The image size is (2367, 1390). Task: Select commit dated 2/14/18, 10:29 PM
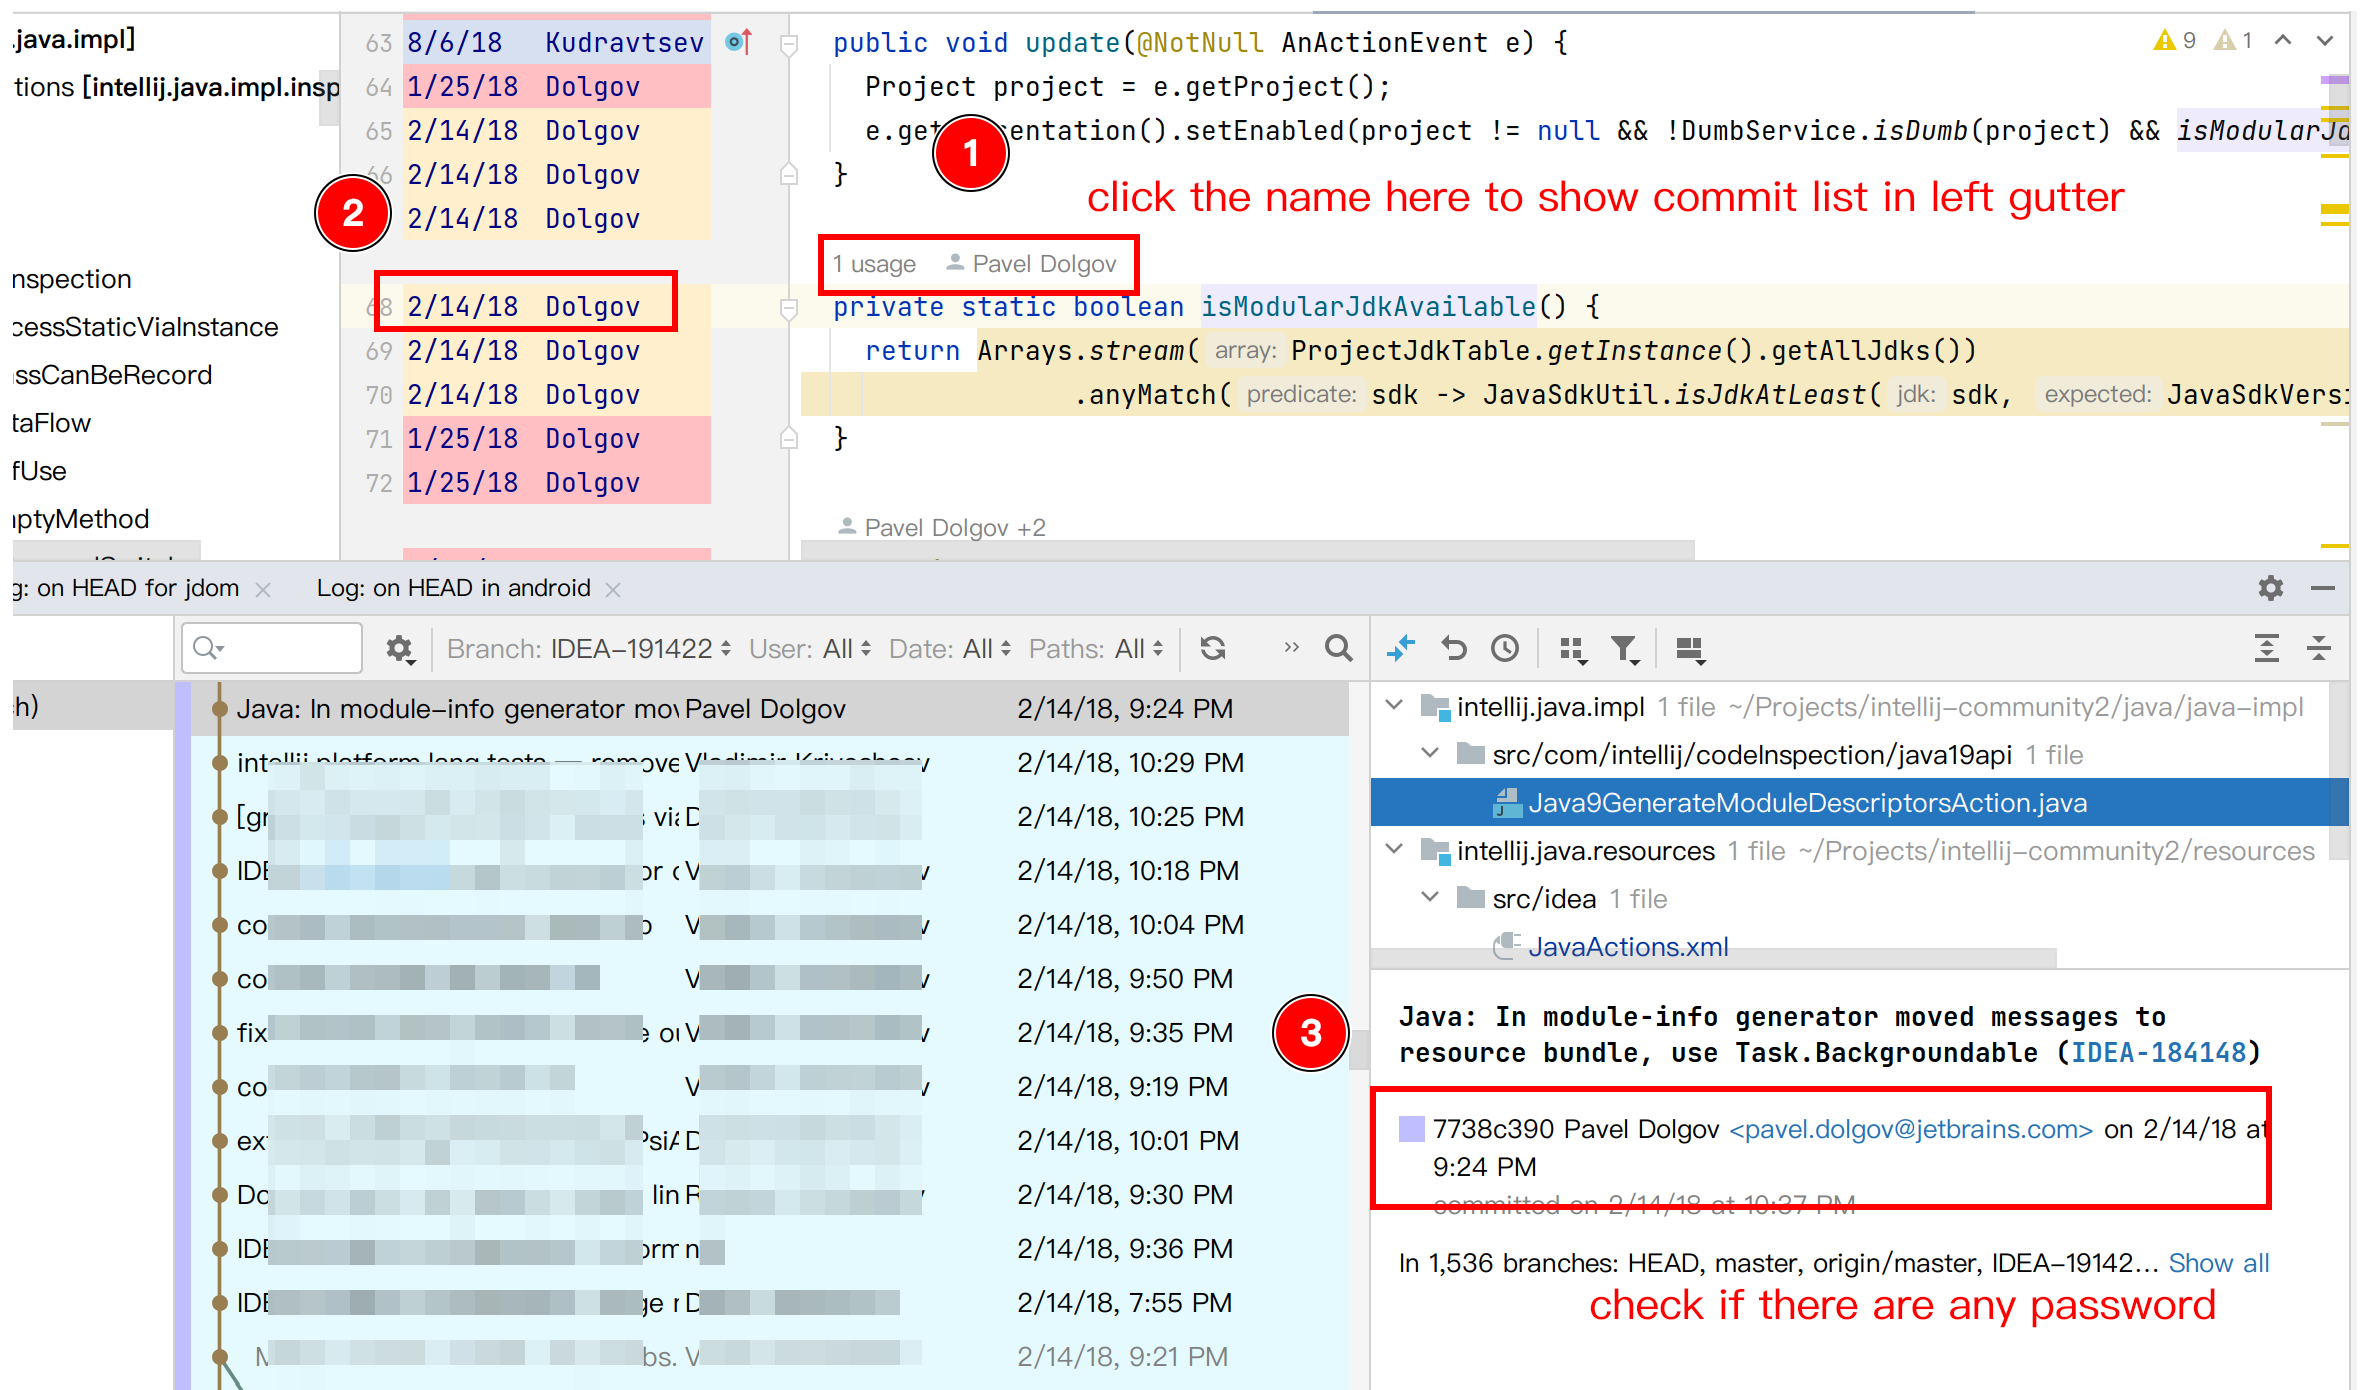pyautogui.click(x=770, y=763)
